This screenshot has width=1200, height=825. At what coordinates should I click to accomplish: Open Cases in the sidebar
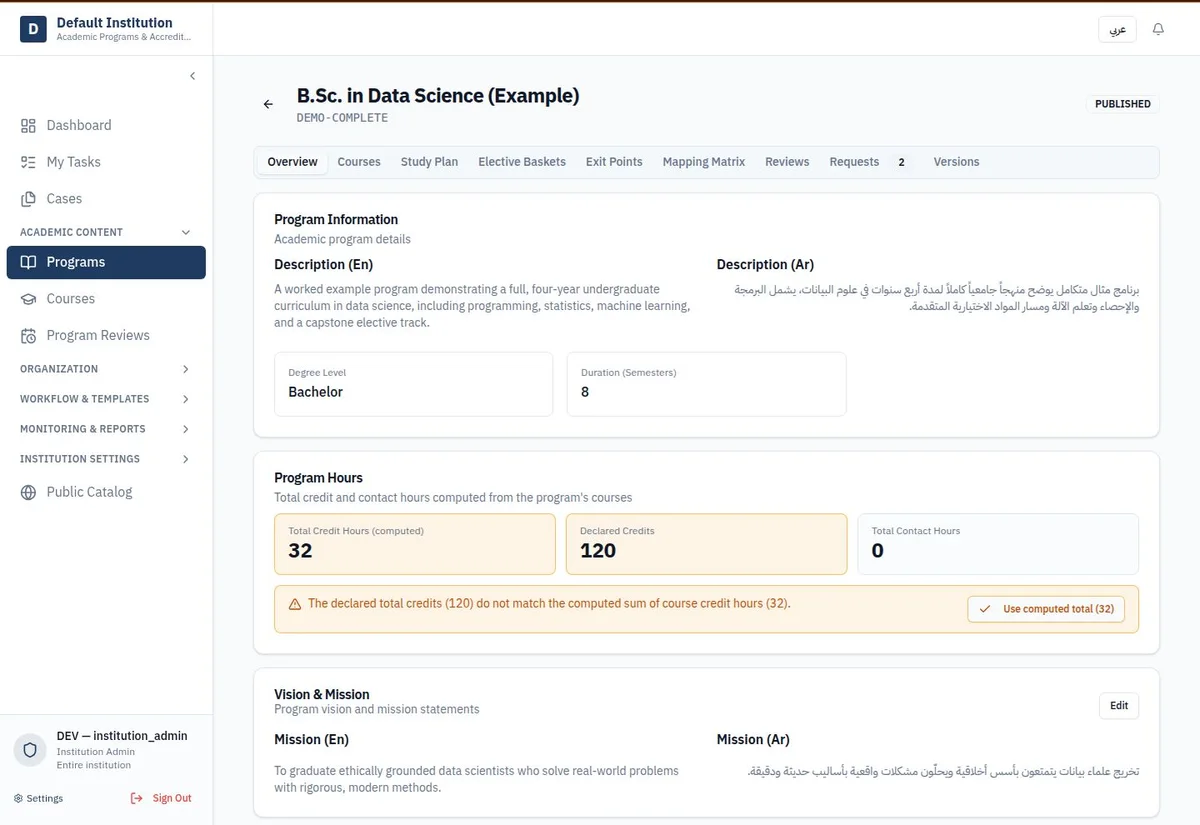tap(106, 199)
